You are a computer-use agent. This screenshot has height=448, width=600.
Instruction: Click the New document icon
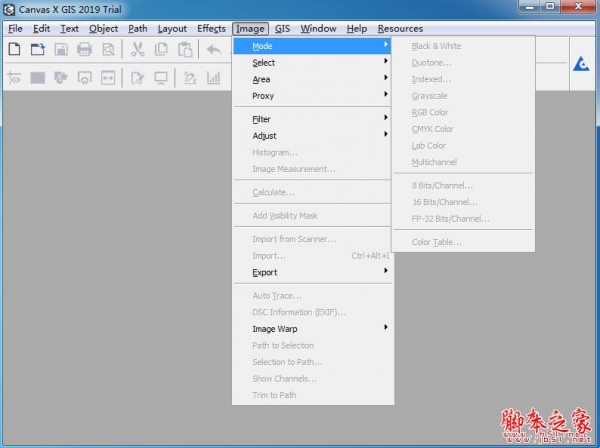(x=15, y=49)
